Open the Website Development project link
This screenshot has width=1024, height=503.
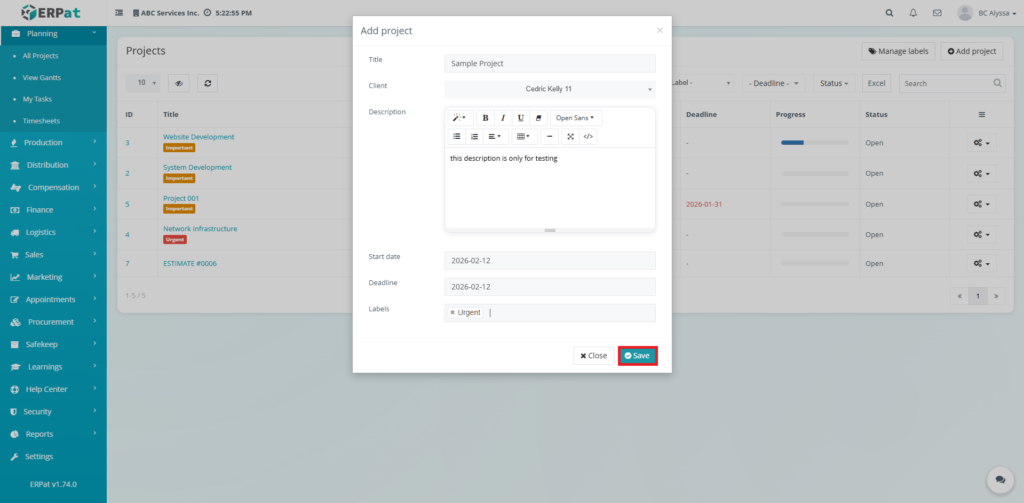point(199,137)
